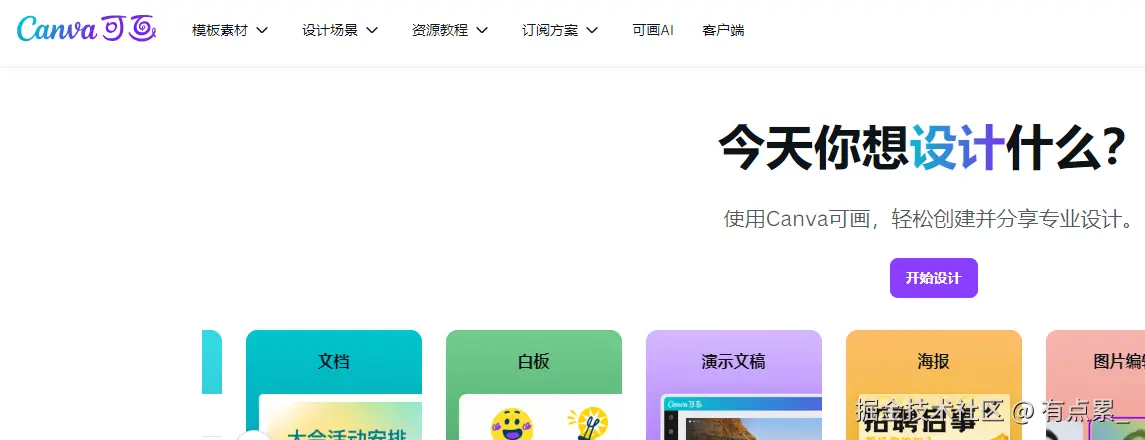Screen dimensions: 1145x440
Task: Expand the 订阅方案 chevron arrow
Action: point(591,31)
